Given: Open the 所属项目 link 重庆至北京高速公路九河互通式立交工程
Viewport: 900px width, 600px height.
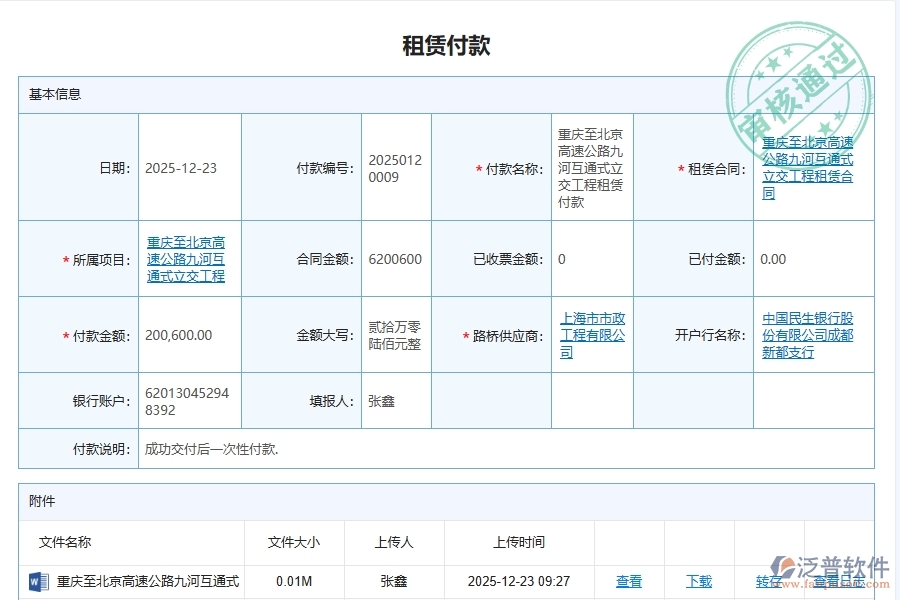Looking at the screenshot, I should point(187,259).
